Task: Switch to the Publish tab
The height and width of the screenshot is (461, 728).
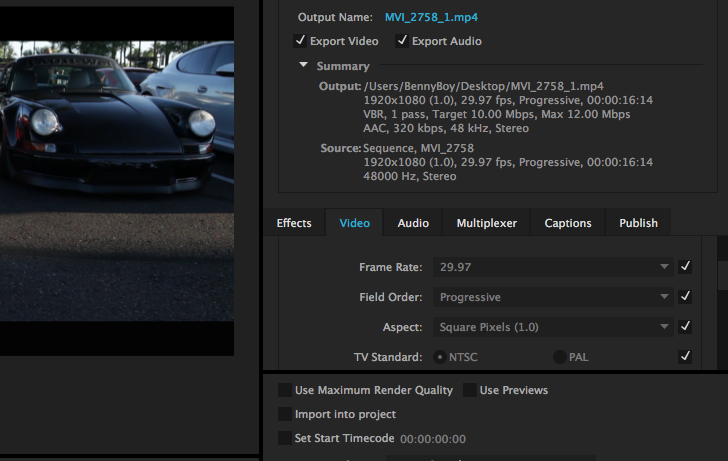Action: coord(638,223)
